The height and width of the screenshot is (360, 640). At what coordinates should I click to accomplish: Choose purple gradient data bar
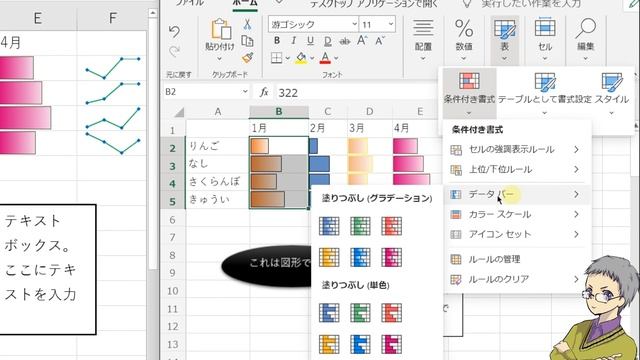pyautogui.click(x=392, y=258)
